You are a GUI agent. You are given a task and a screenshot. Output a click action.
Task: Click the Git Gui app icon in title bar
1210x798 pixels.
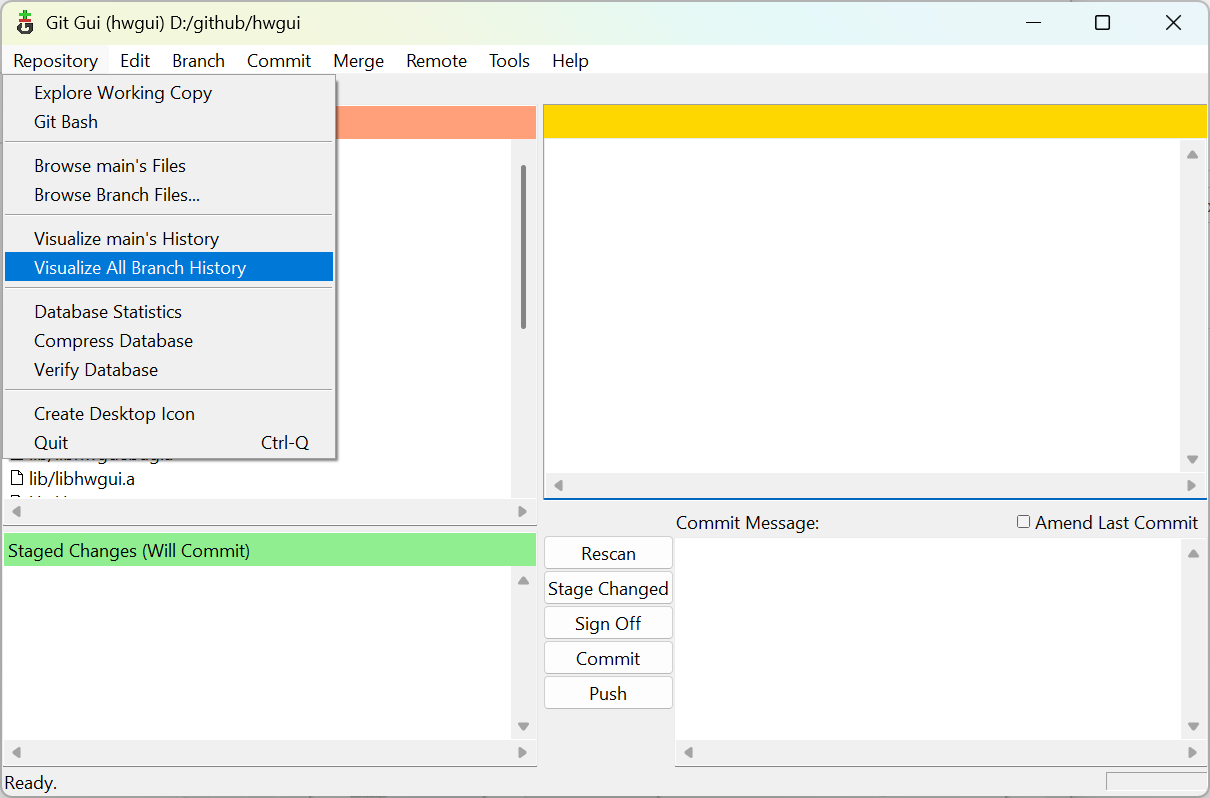tap(25, 22)
